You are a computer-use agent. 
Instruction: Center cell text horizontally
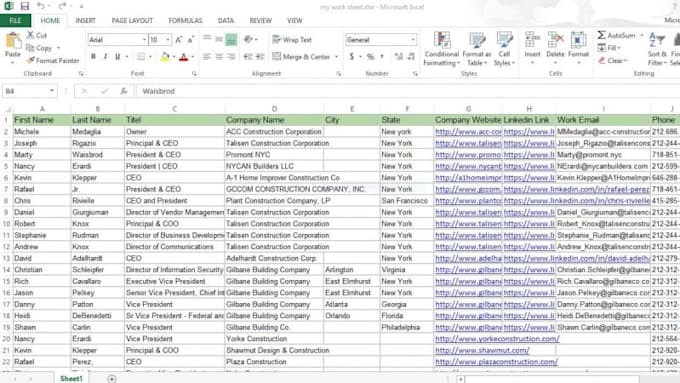point(219,56)
